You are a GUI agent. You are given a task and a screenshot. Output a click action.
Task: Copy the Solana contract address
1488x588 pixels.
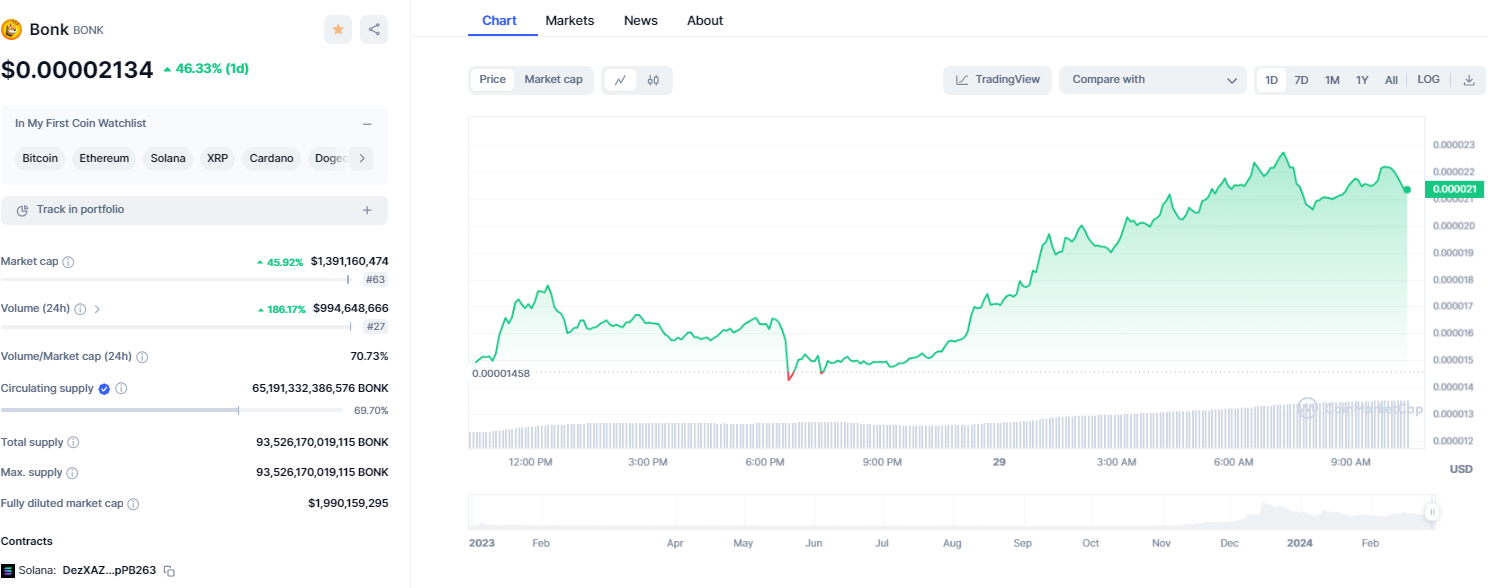click(x=169, y=571)
